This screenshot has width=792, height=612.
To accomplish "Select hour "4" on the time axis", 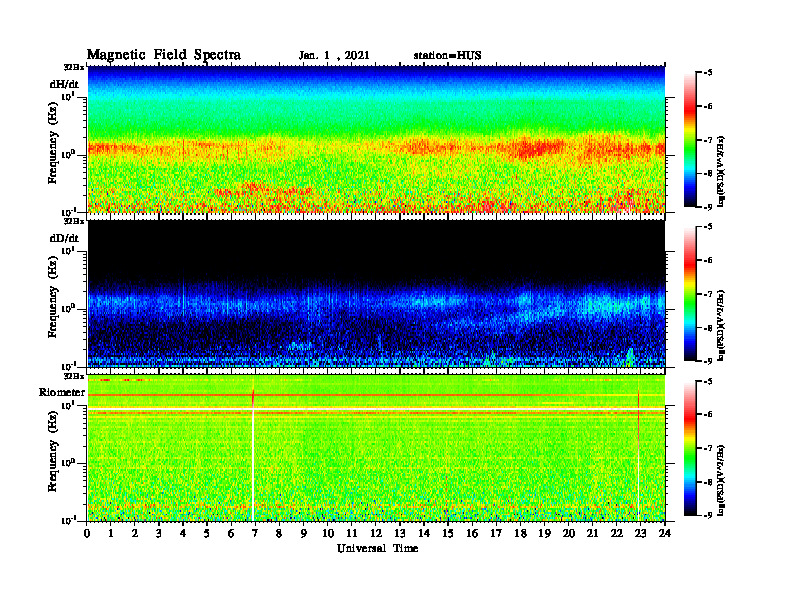I will pyautogui.click(x=183, y=533).
